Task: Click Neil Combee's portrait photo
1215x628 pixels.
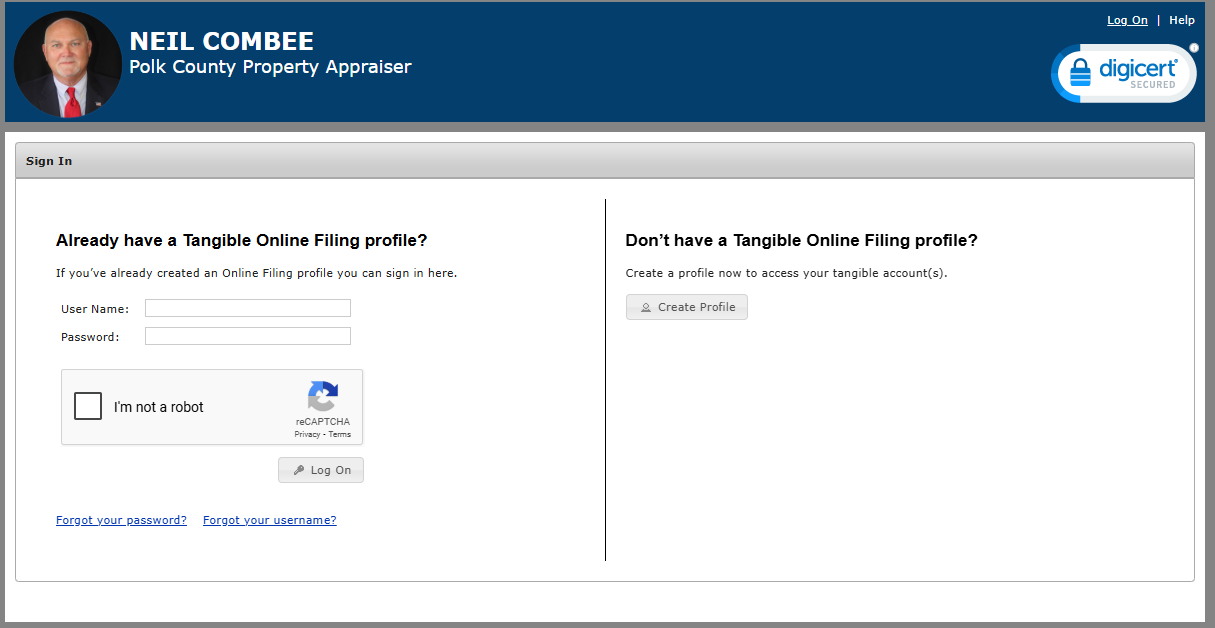Action: tap(67, 62)
